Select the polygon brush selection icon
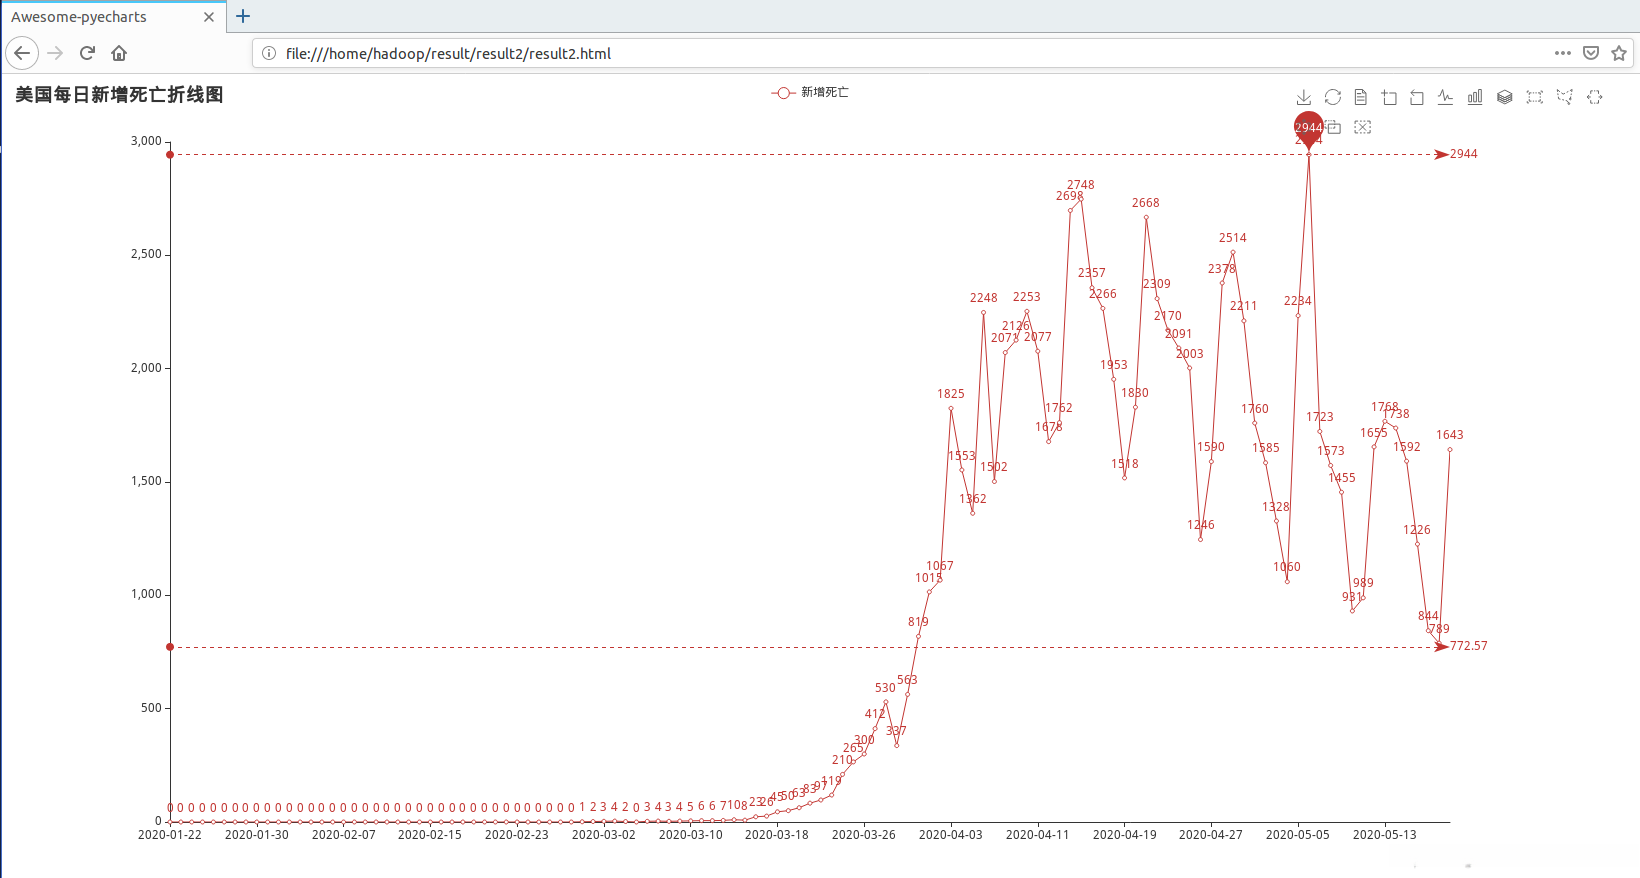 pos(1565,97)
